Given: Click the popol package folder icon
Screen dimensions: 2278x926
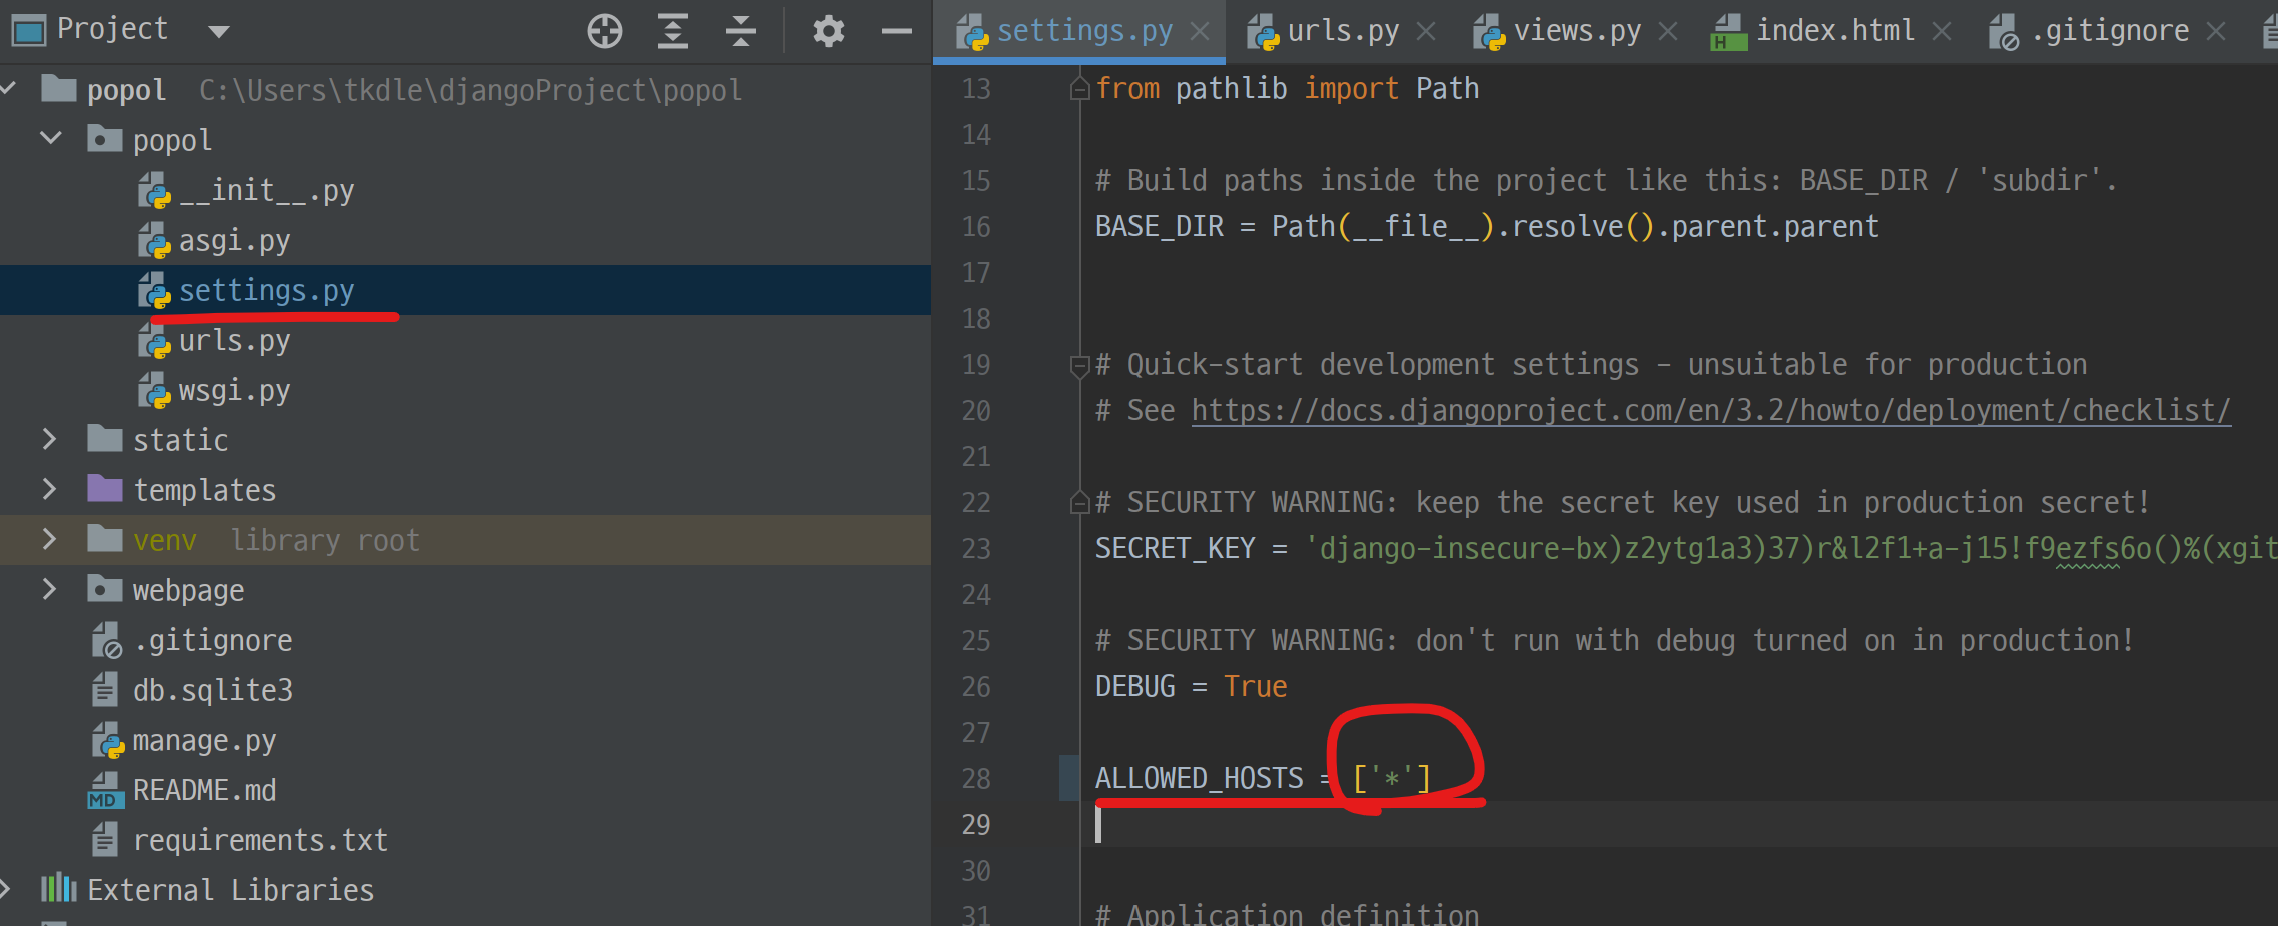Looking at the screenshot, I should 105,138.
